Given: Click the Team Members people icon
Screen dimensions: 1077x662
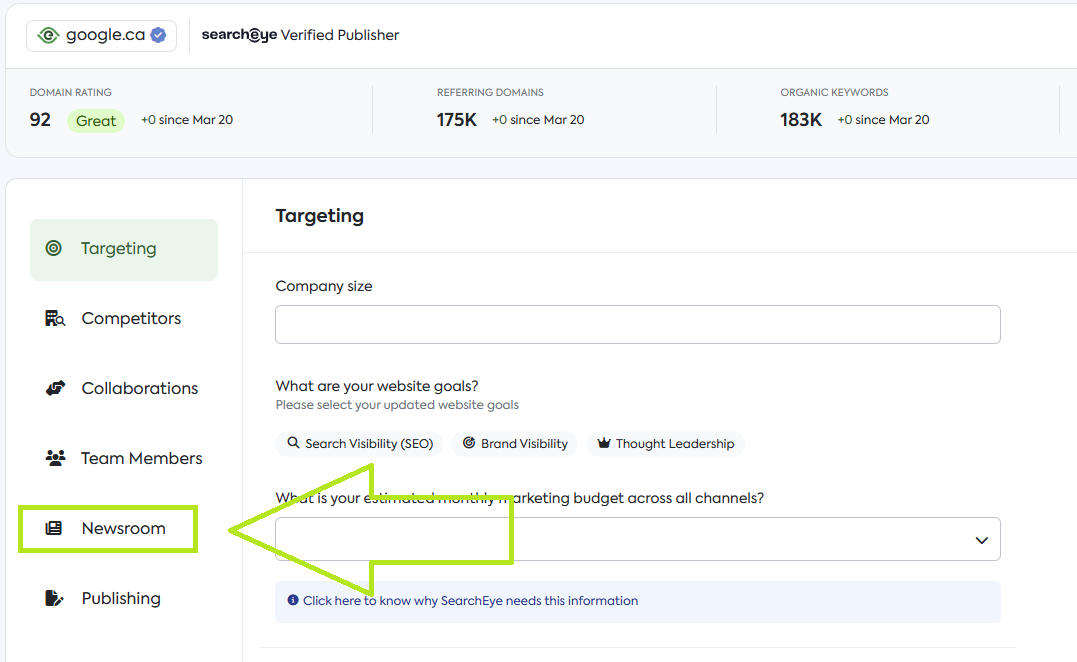Looking at the screenshot, I should pyautogui.click(x=55, y=458).
